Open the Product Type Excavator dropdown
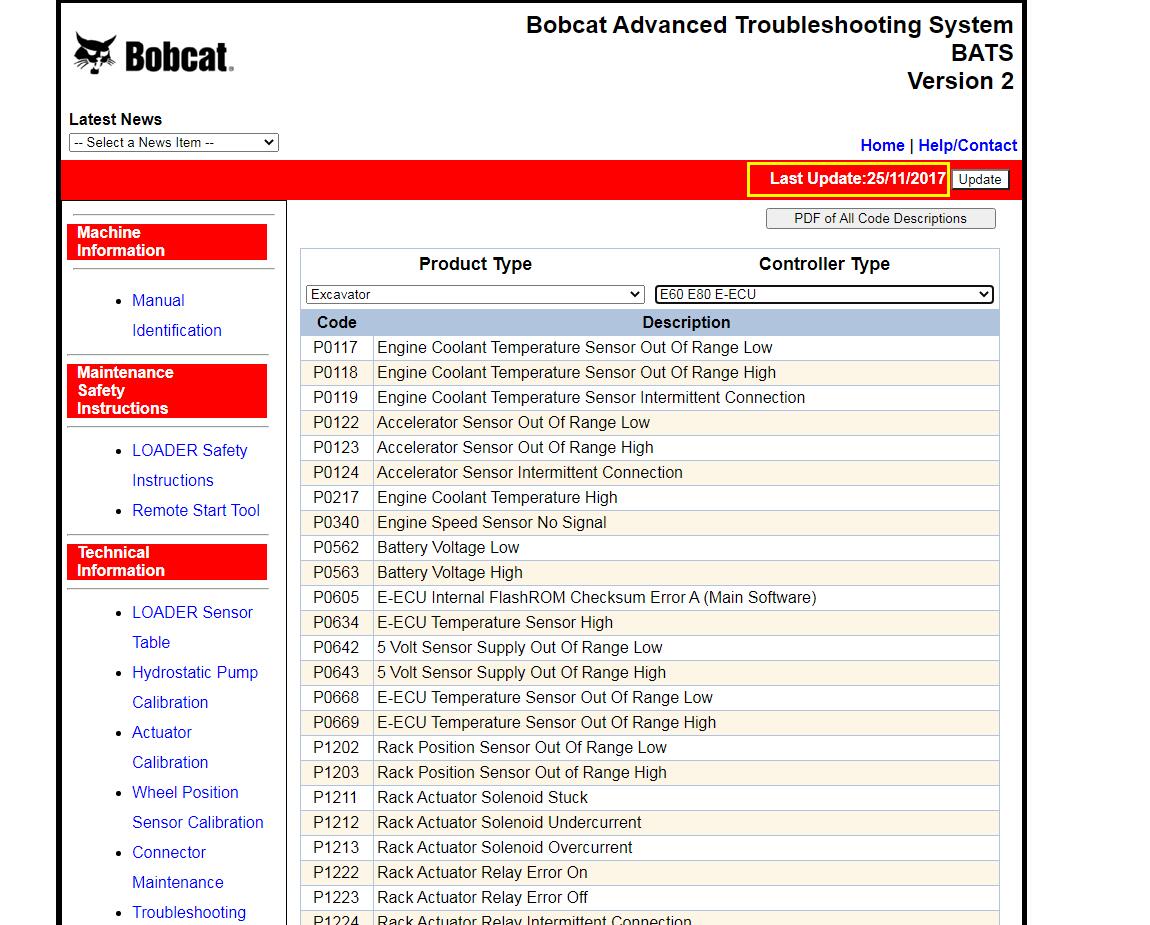 click(x=475, y=294)
